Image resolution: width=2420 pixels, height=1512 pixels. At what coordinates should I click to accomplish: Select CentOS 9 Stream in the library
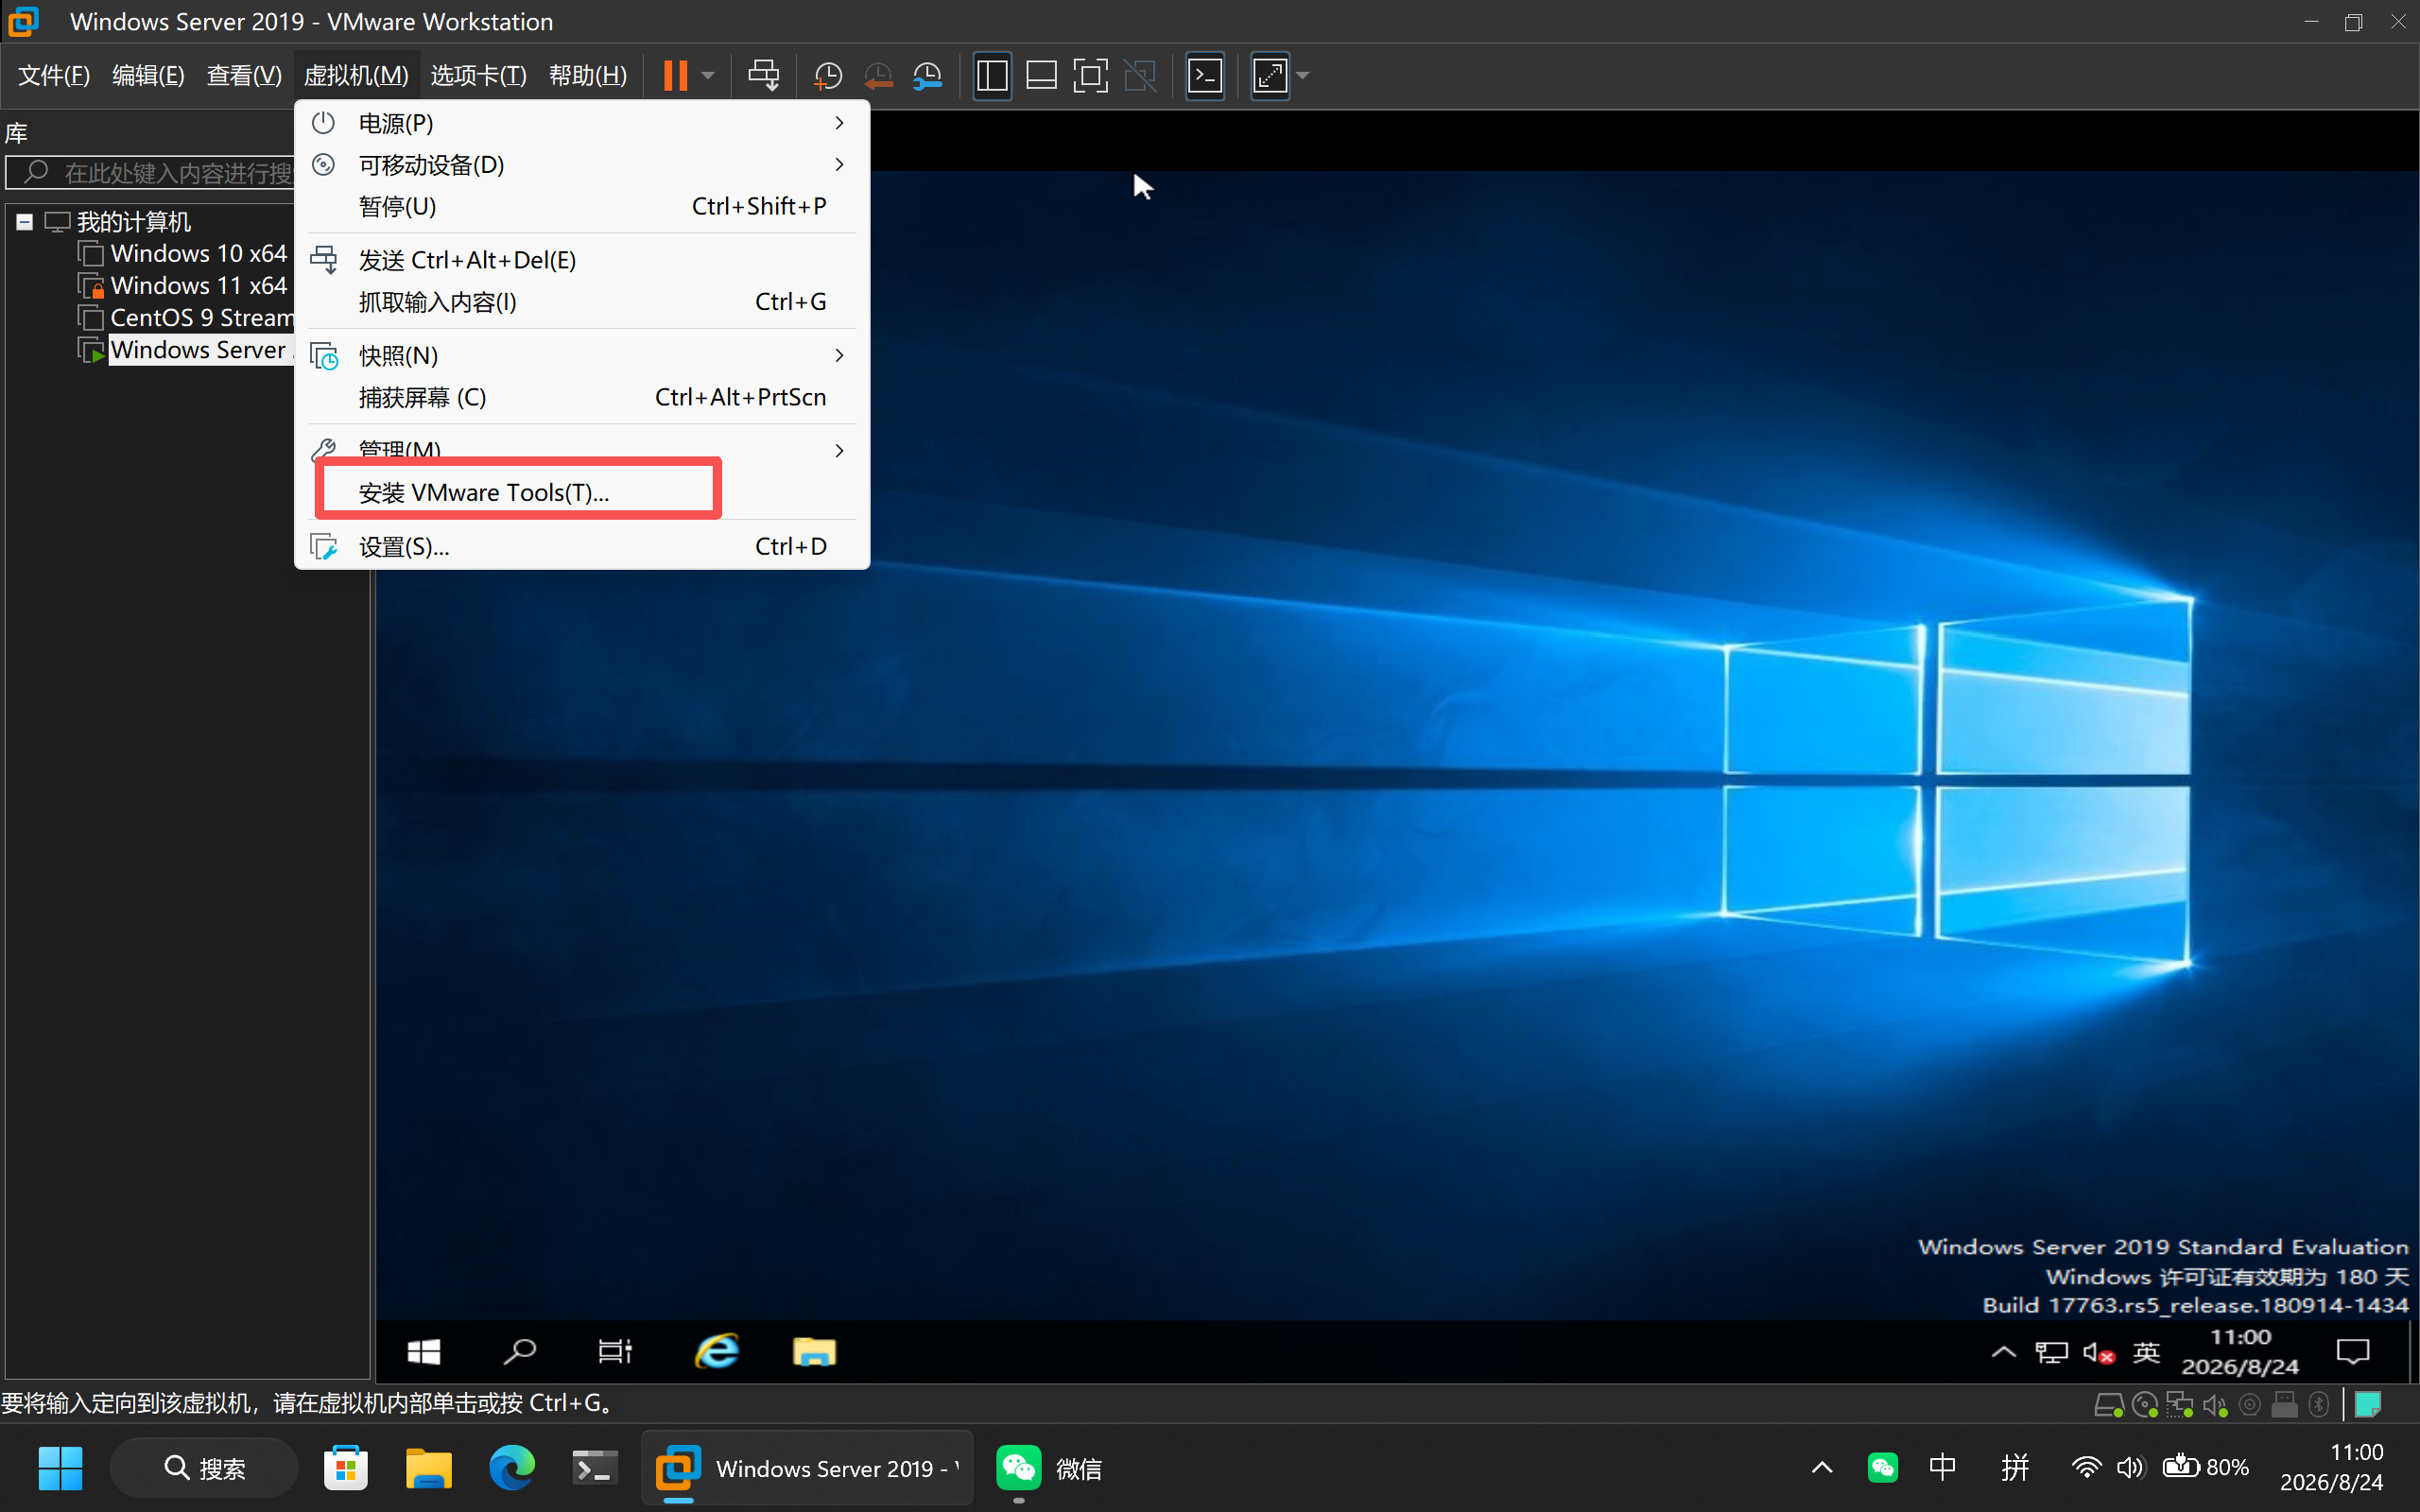[200, 318]
